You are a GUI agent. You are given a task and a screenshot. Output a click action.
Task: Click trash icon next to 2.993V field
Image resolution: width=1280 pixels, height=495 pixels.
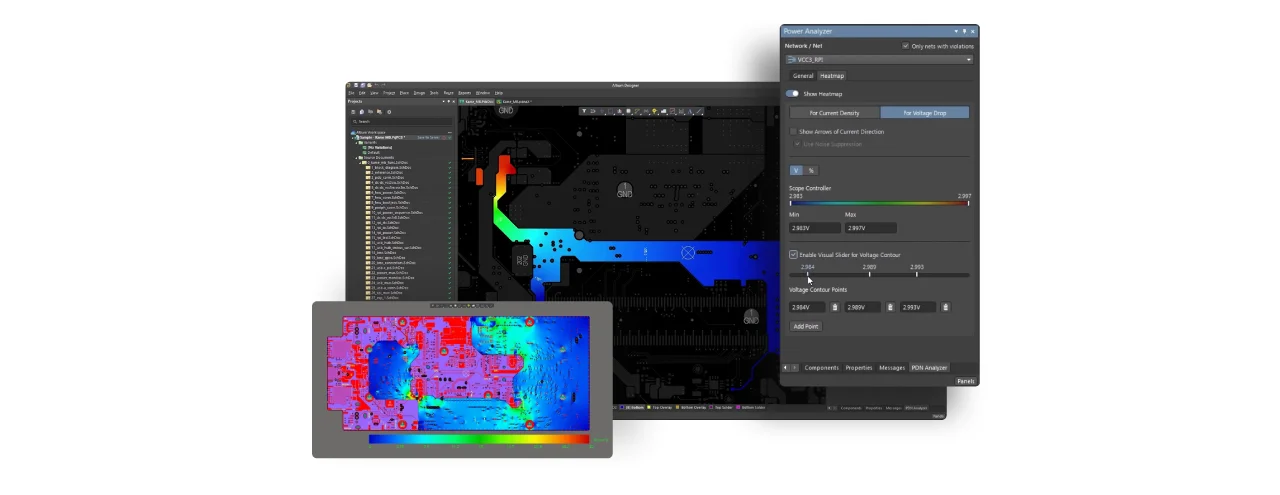(945, 307)
